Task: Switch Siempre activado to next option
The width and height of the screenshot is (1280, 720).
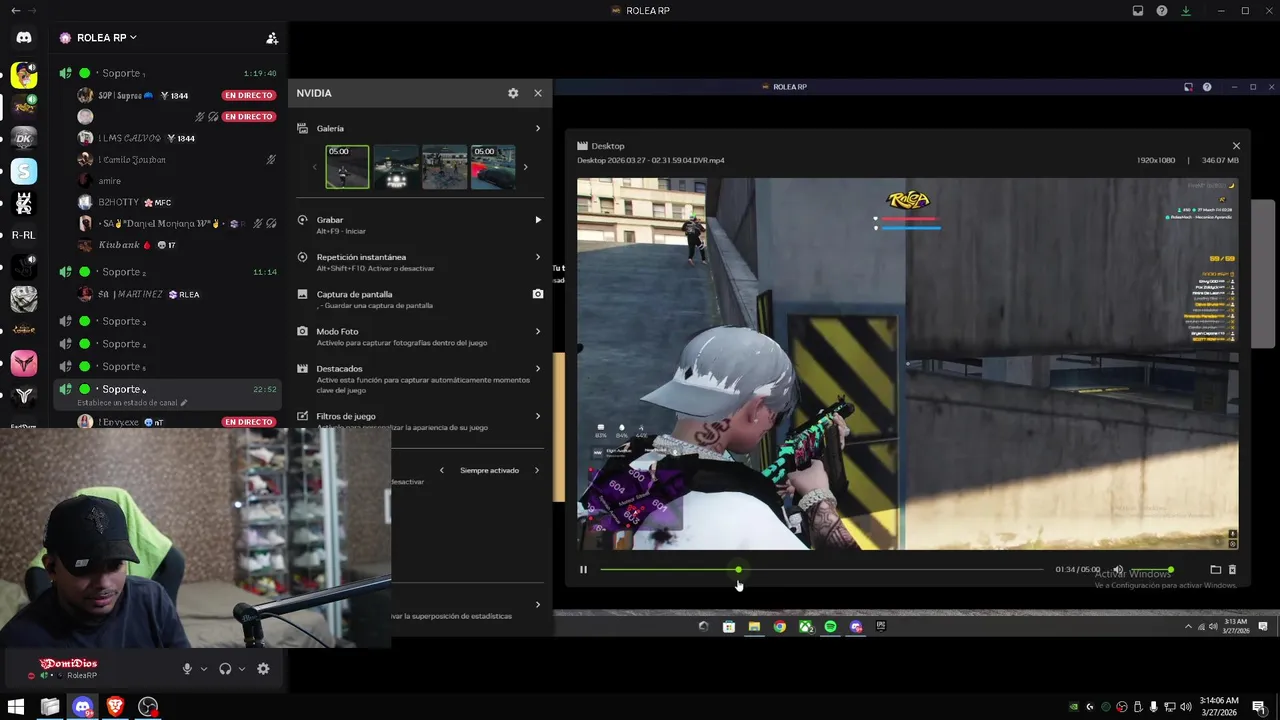Action: pos(536,470)
